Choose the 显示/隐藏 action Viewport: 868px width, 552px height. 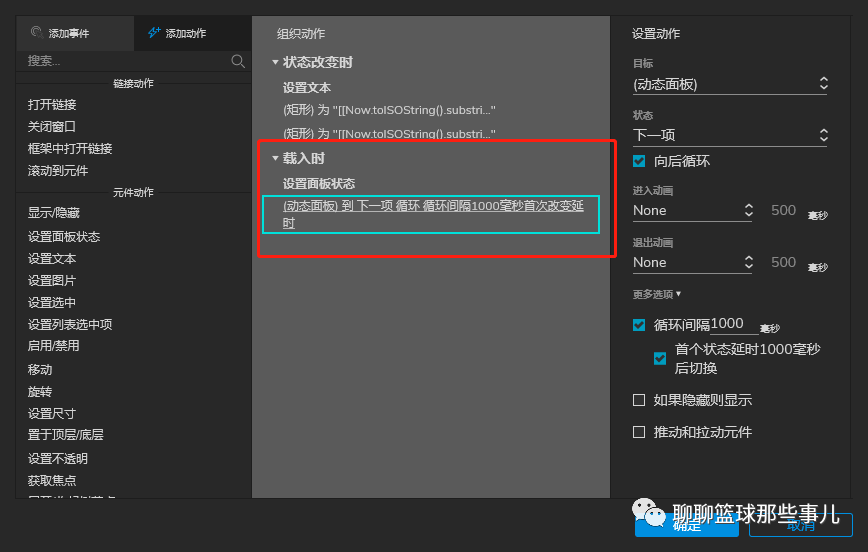[x=54, y=213]
